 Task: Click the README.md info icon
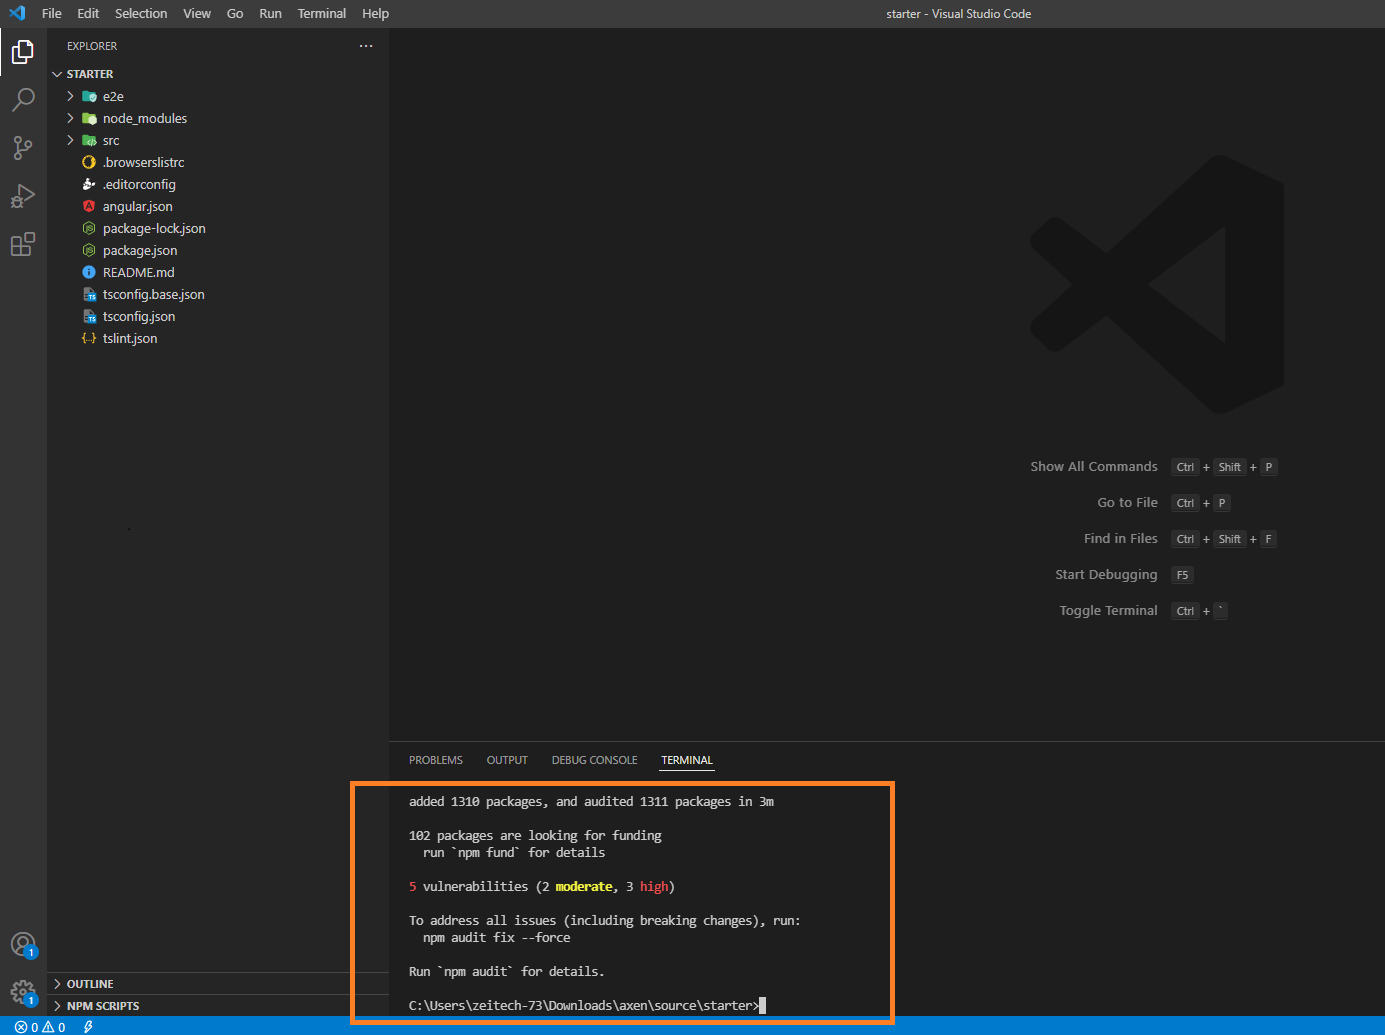click(x=89, y=273)
